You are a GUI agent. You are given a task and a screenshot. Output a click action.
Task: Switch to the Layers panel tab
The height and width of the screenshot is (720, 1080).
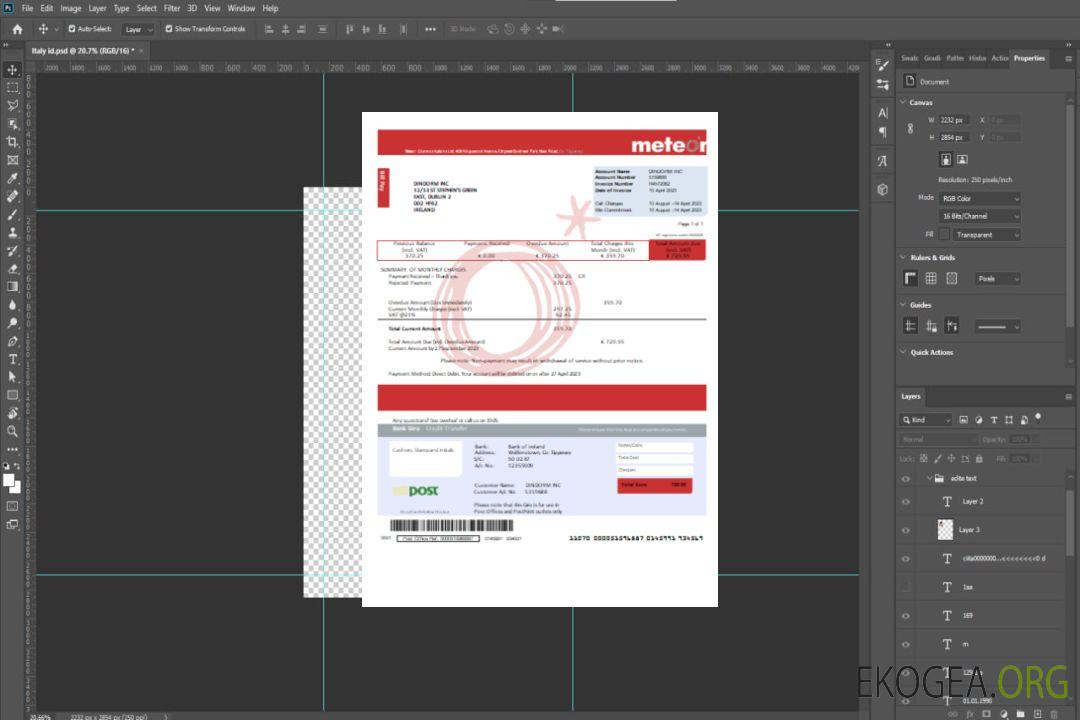(x=911, y=396)
